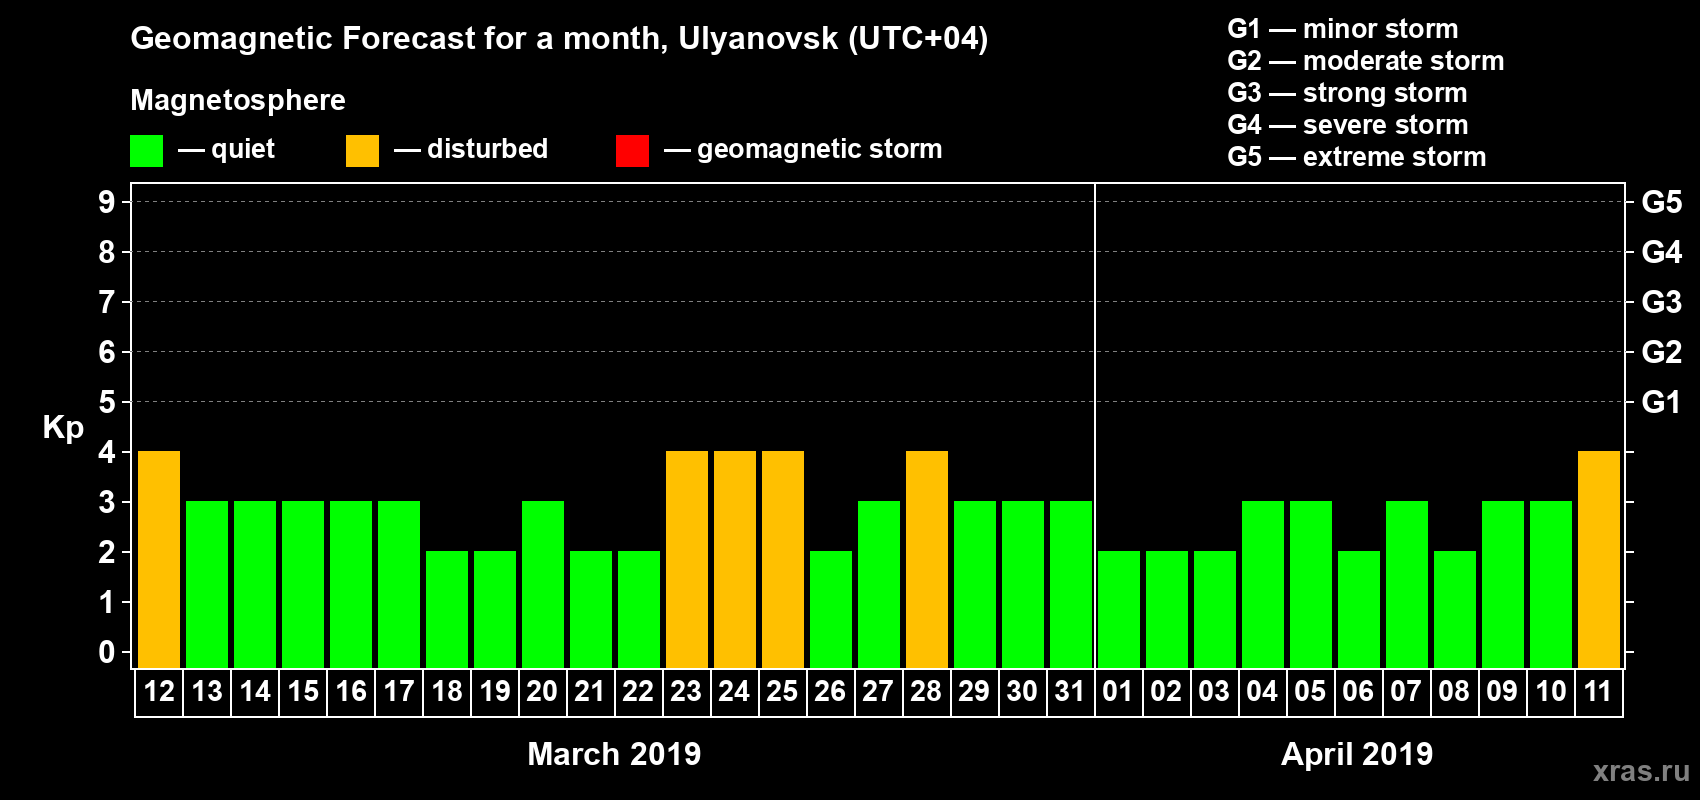
Task: Click date label 14 on the axis
Action: pos(255,692)
